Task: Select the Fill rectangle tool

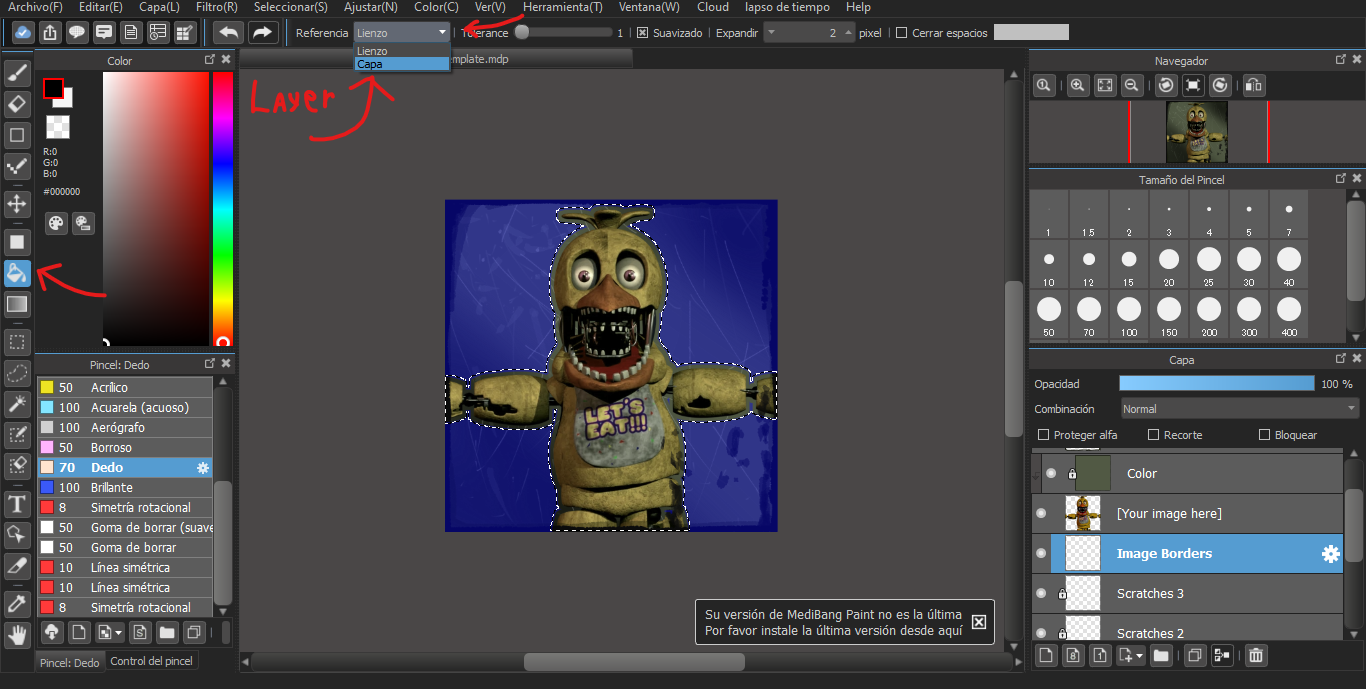Action: [17, 241]
